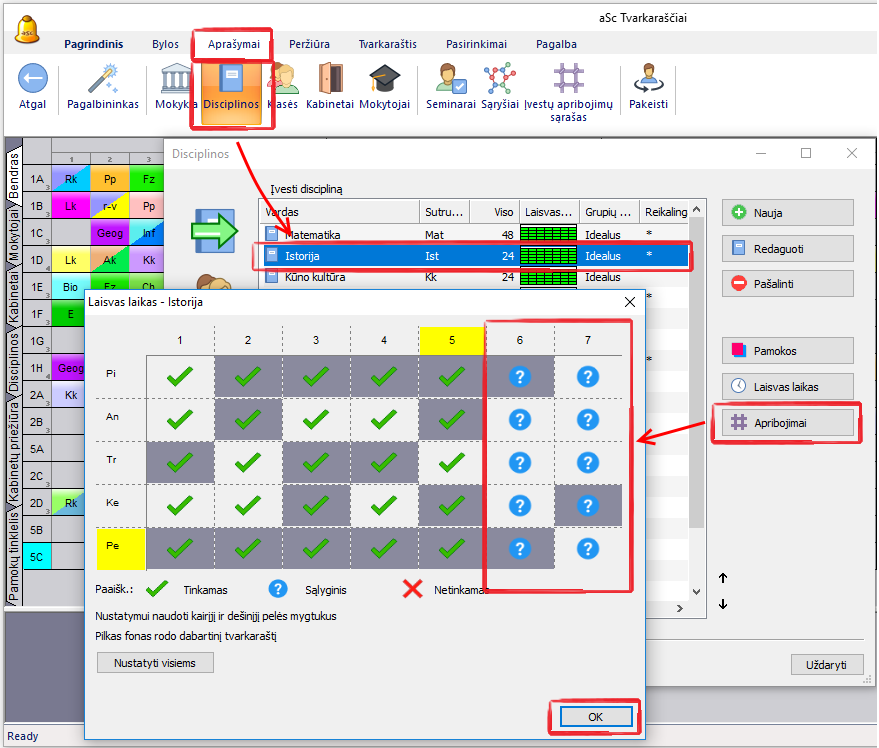Click the Atgal back arrow icon
879x748 pixels.
point(33,79)
